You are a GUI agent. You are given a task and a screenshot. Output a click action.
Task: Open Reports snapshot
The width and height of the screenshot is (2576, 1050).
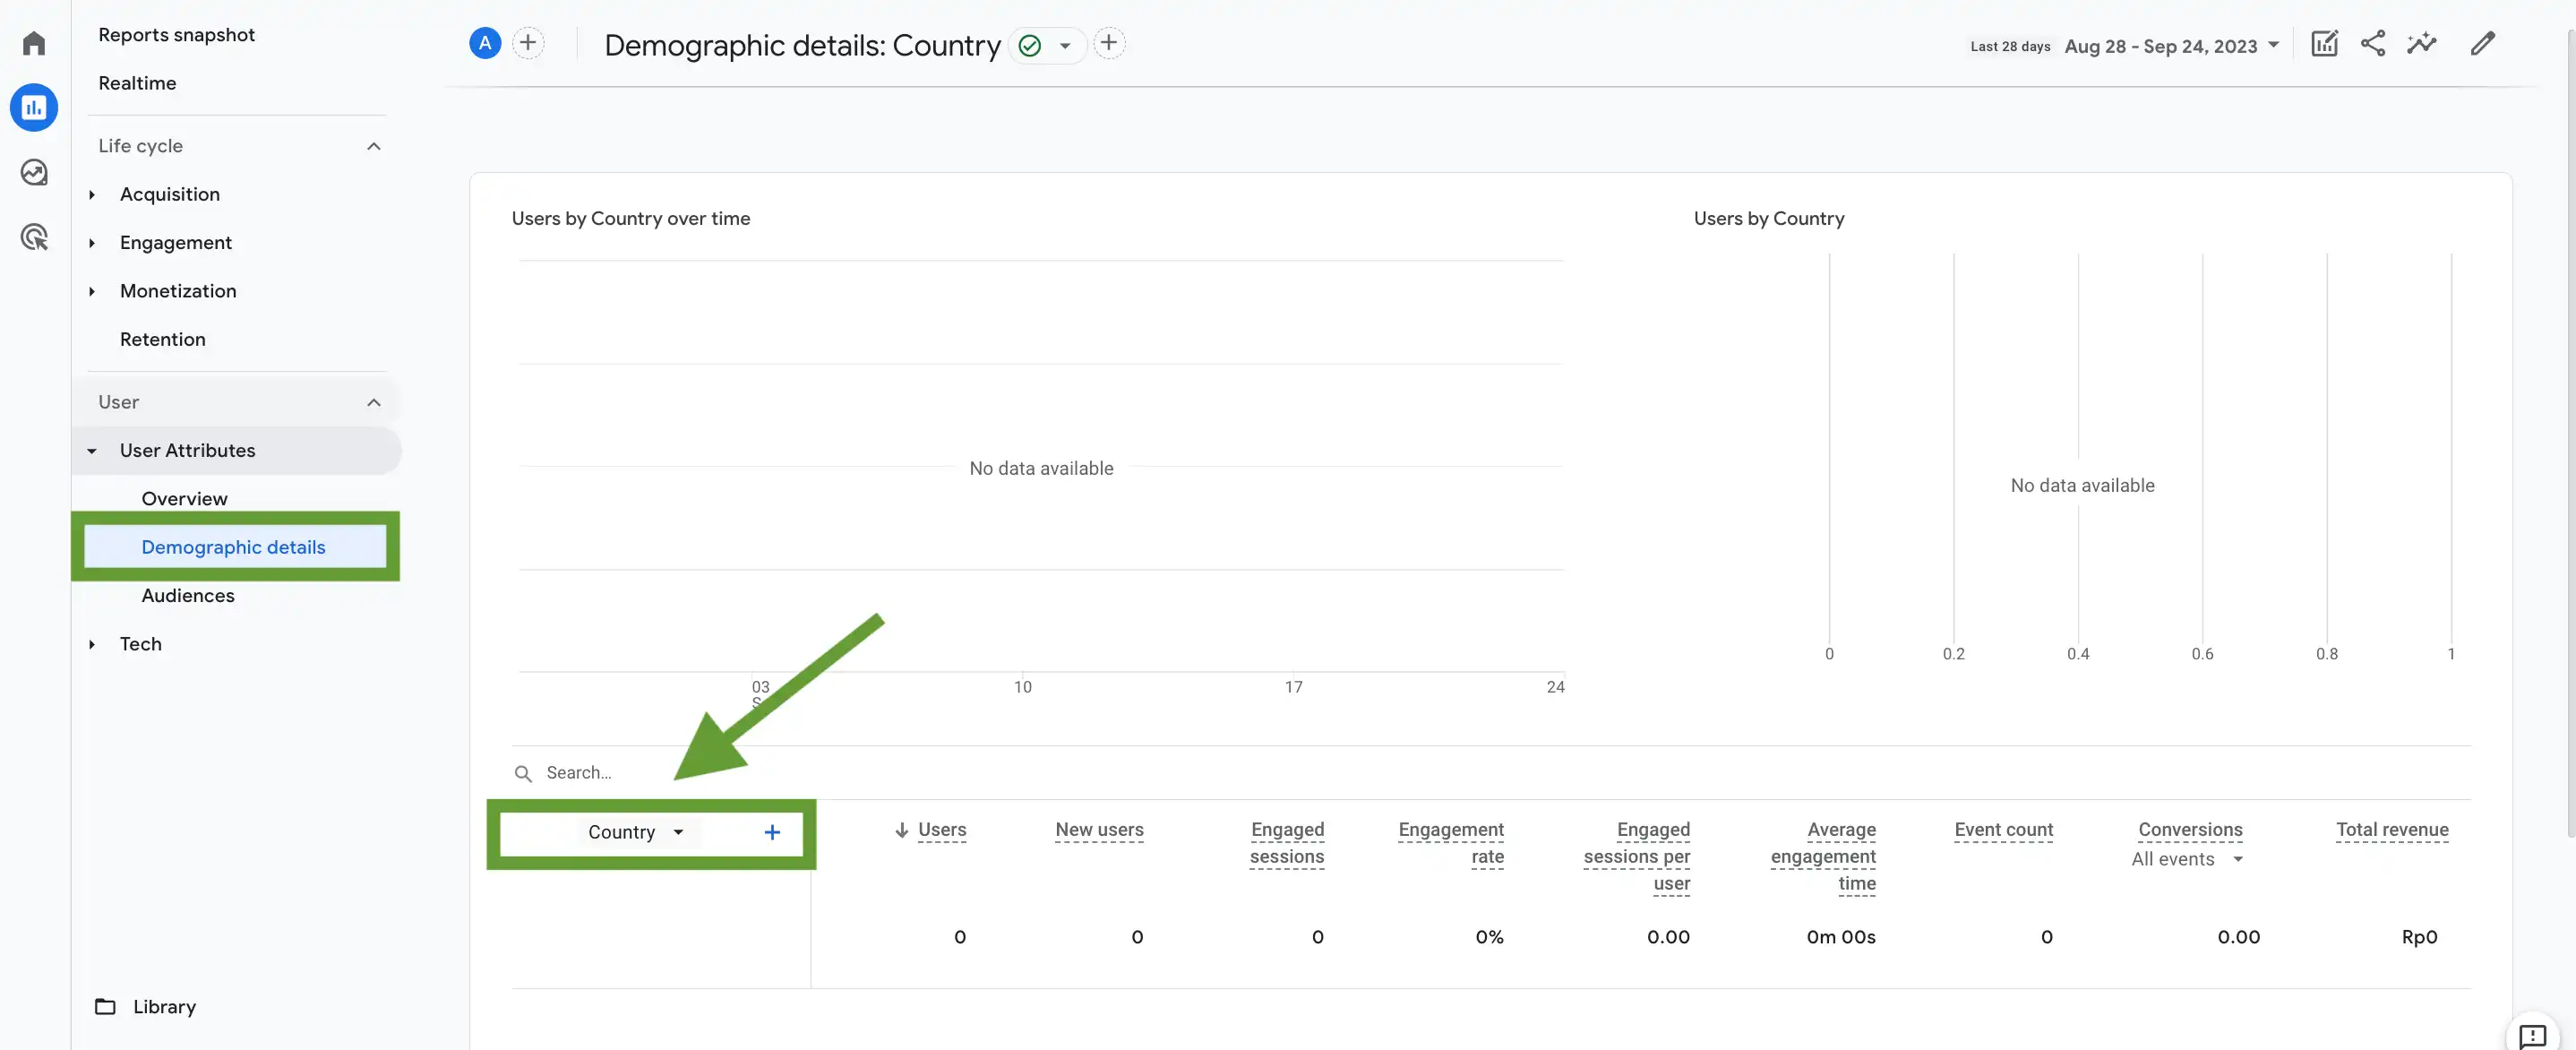pyautogui.click(x=177, y=35)
